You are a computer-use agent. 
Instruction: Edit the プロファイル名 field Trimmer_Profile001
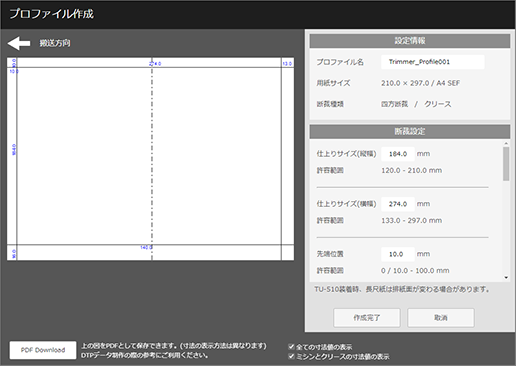(x=433, y=62)
